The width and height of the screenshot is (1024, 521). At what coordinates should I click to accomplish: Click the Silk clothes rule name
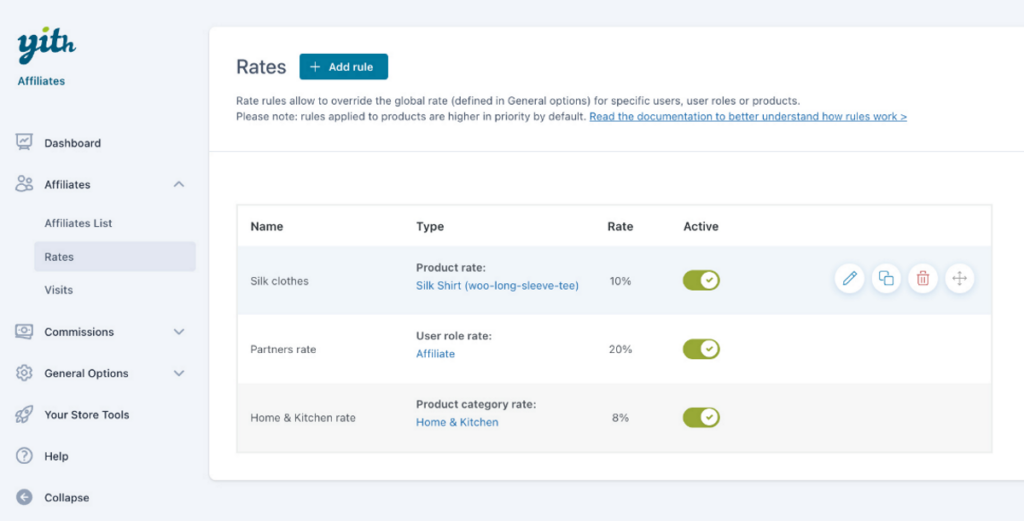(x=280, y=281)
